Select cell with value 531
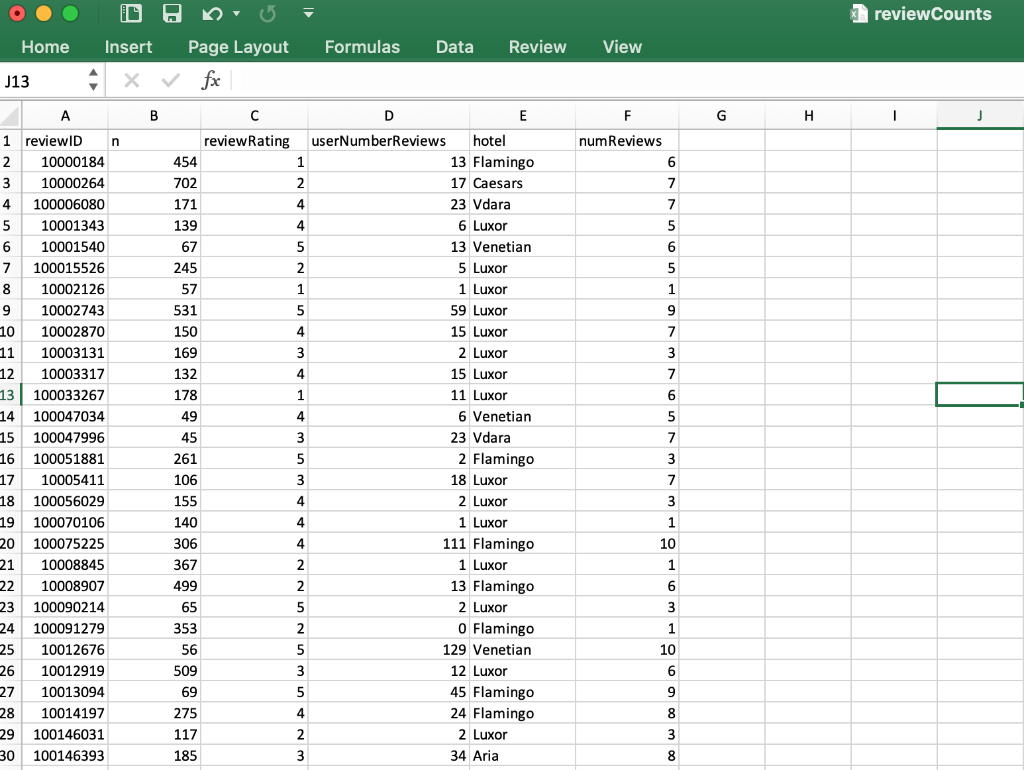 pos(154,310)
